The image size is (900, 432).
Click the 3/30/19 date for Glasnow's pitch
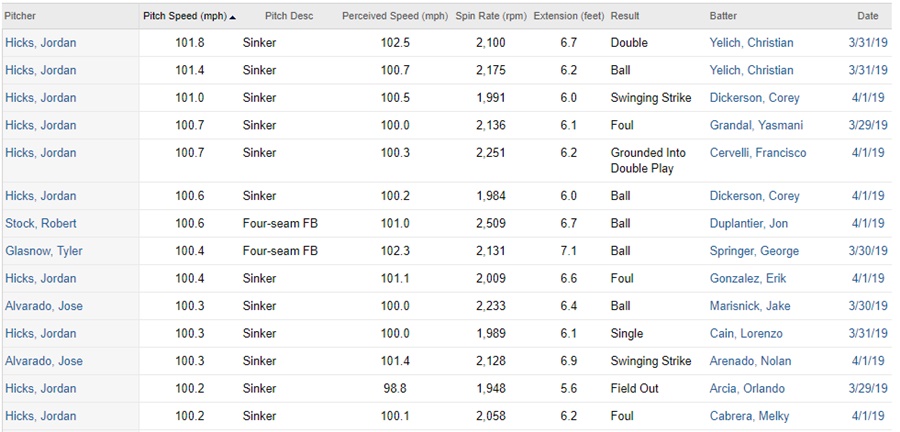coord(866,251)
